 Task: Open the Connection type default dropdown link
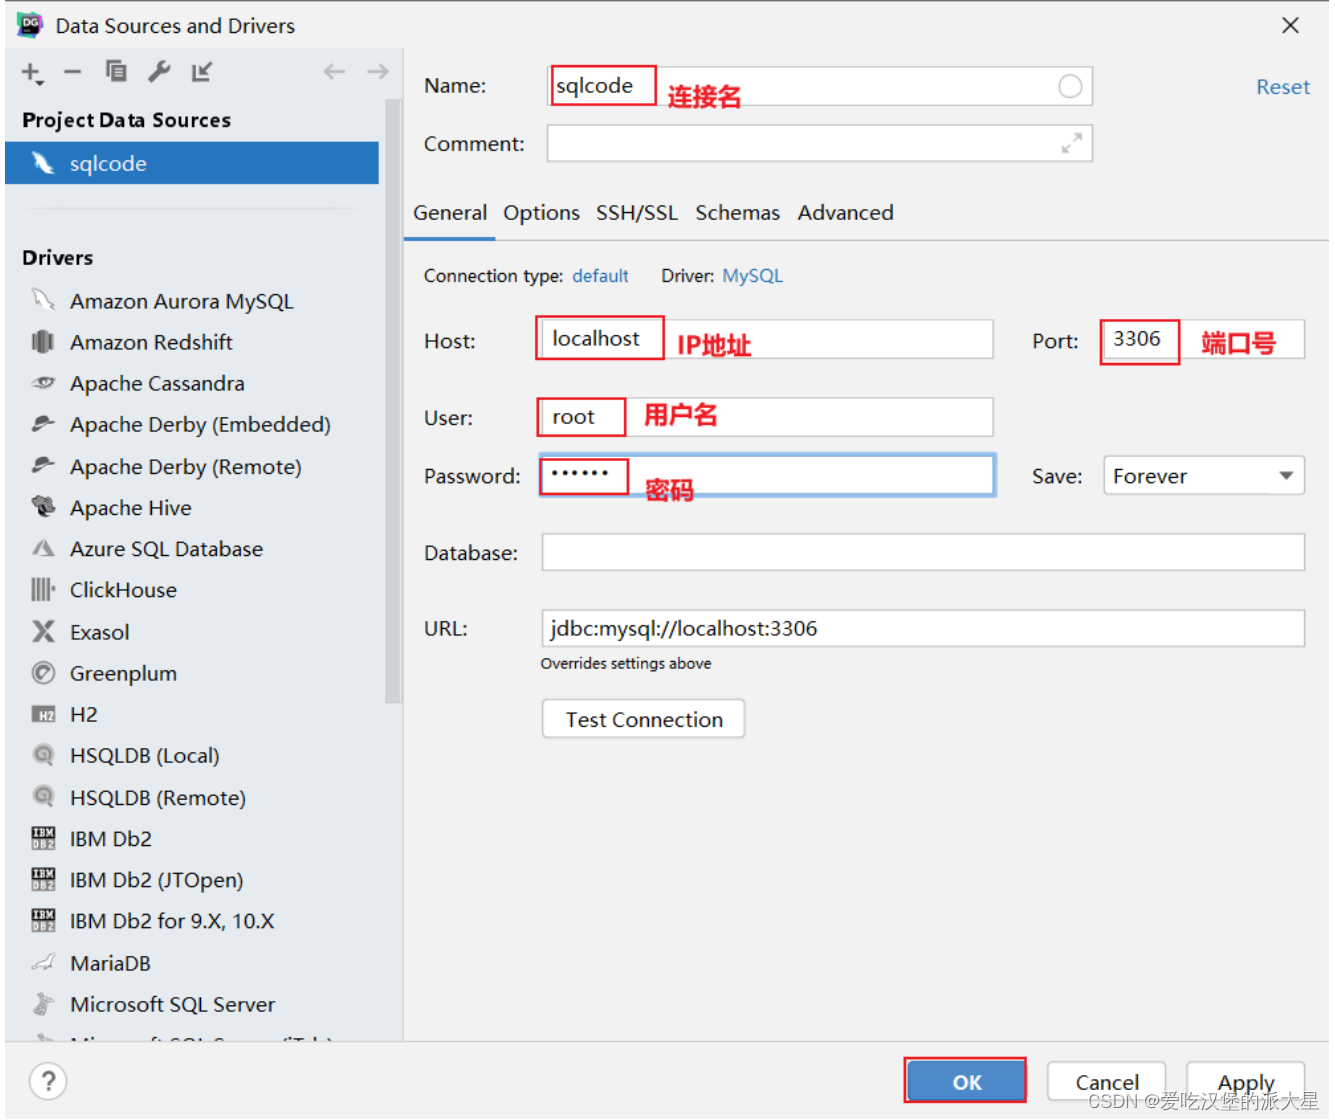tap(600, 276)
